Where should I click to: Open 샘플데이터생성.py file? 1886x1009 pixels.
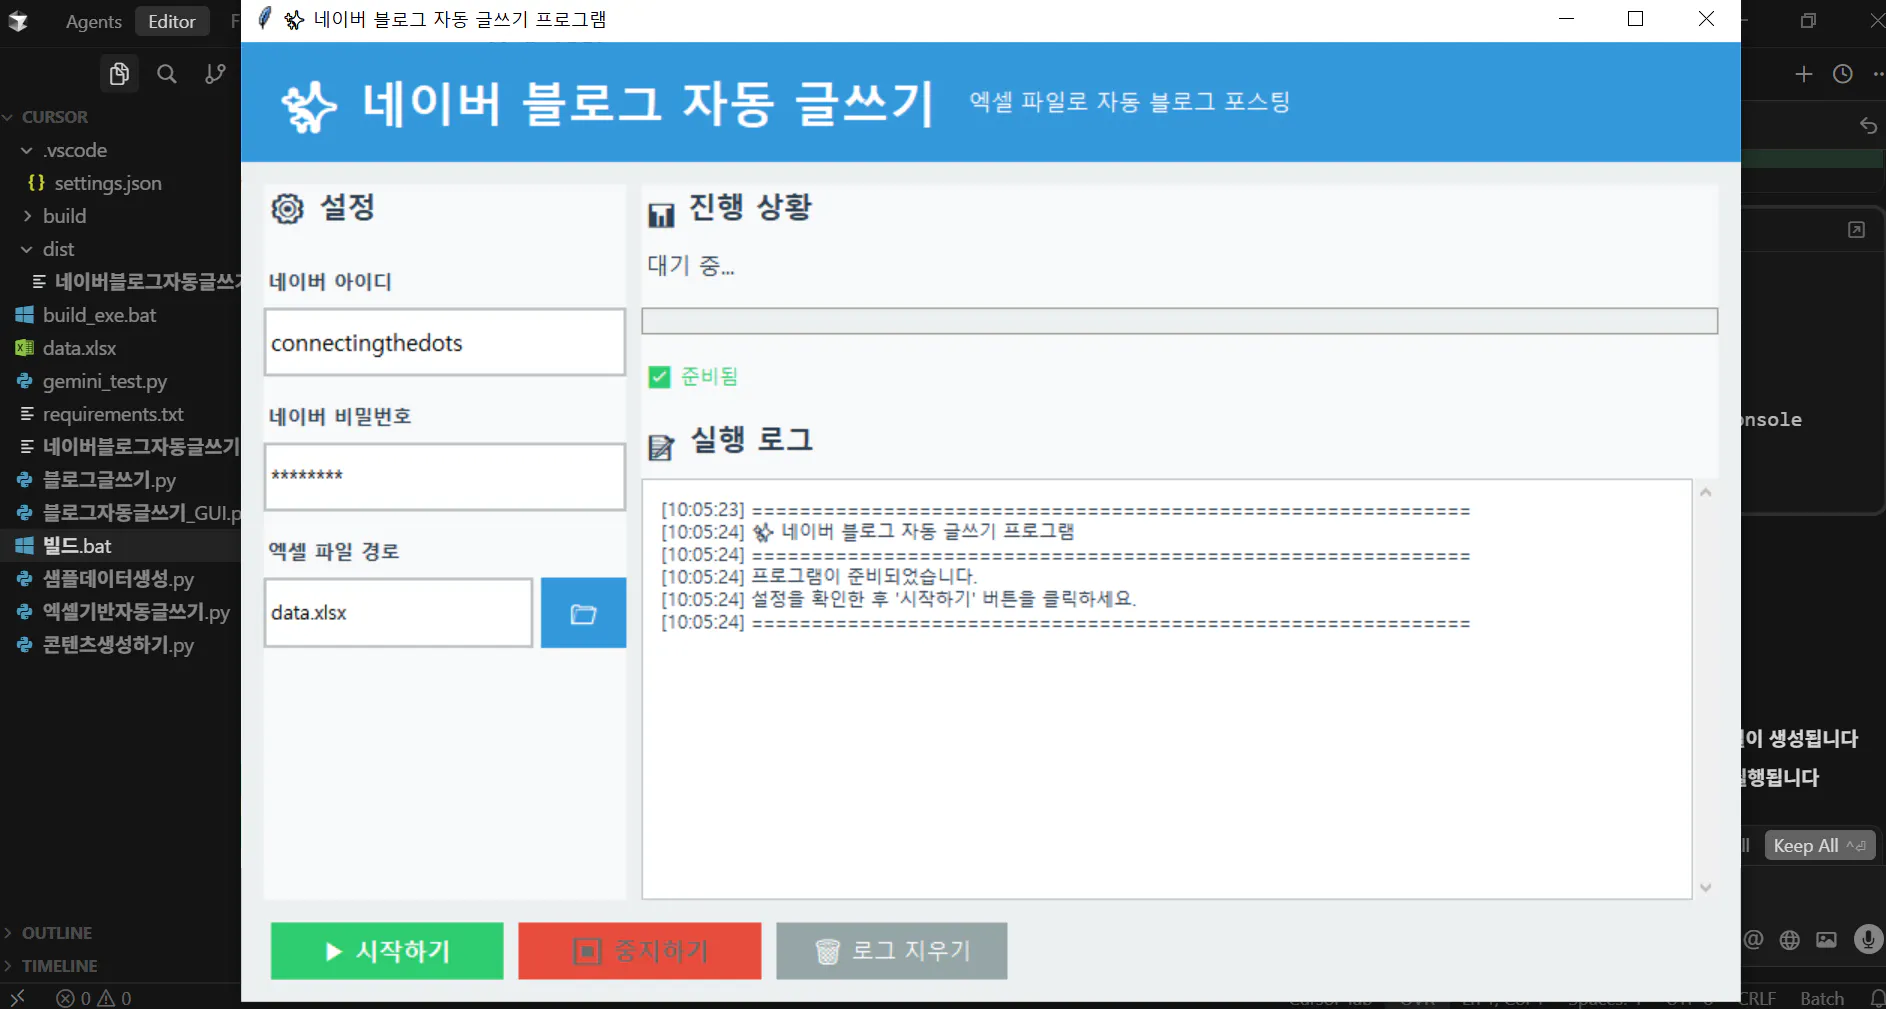120,579
